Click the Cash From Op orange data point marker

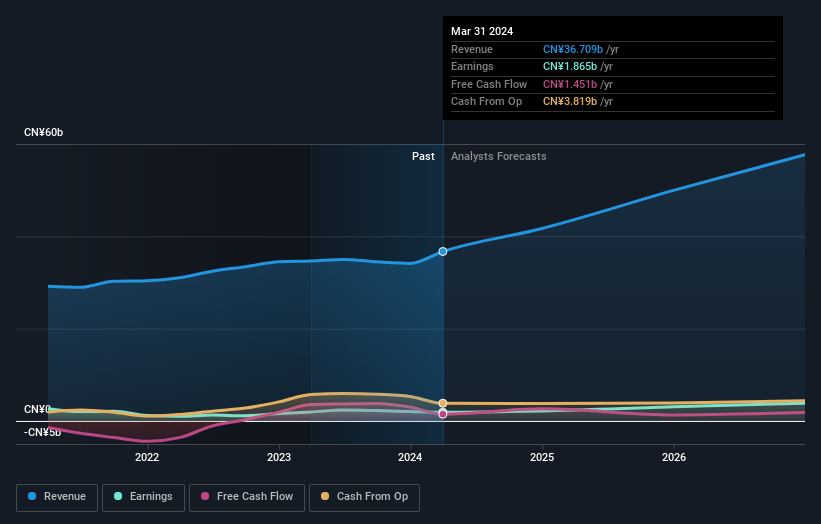click(443, 403)
